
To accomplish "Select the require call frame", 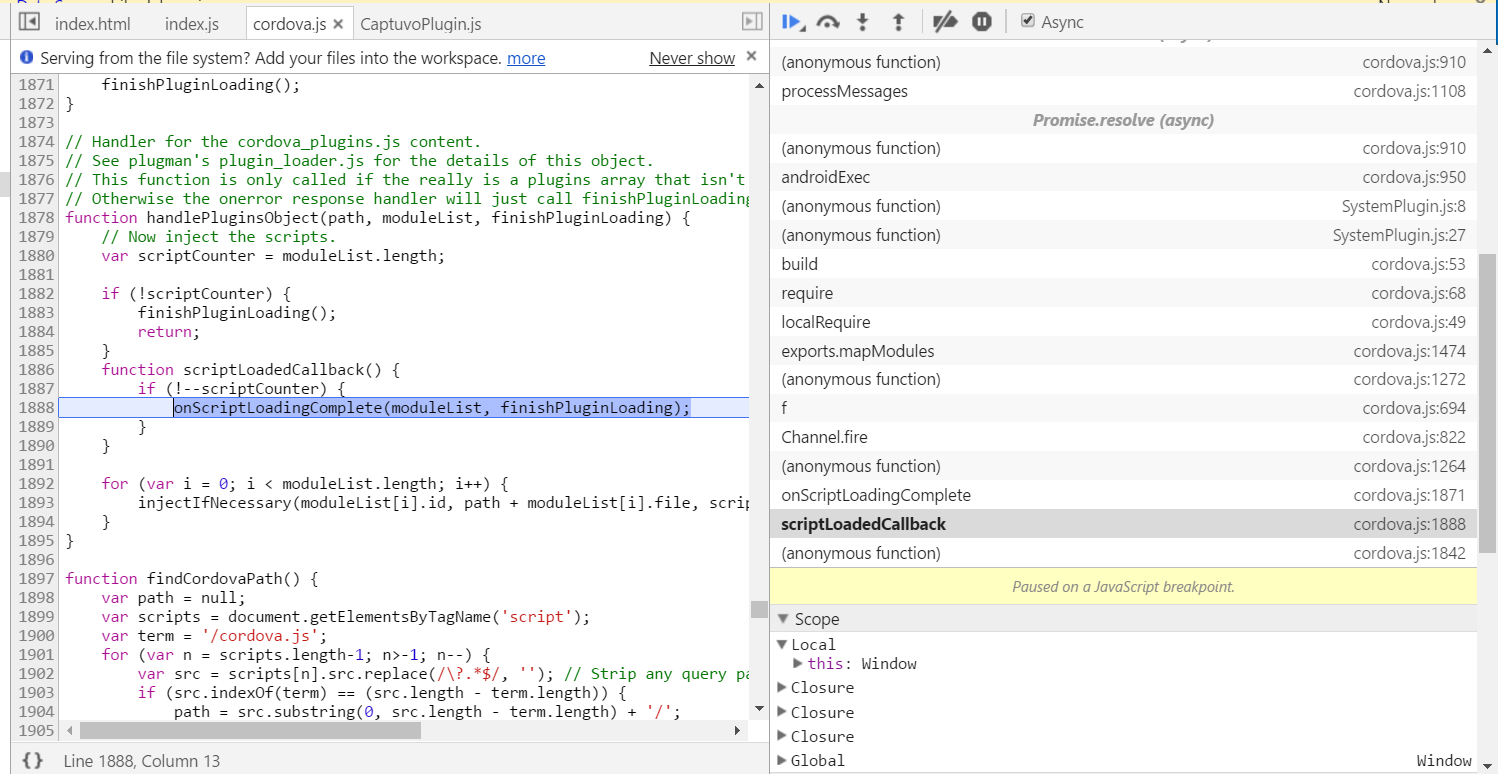I will 1123,293.
